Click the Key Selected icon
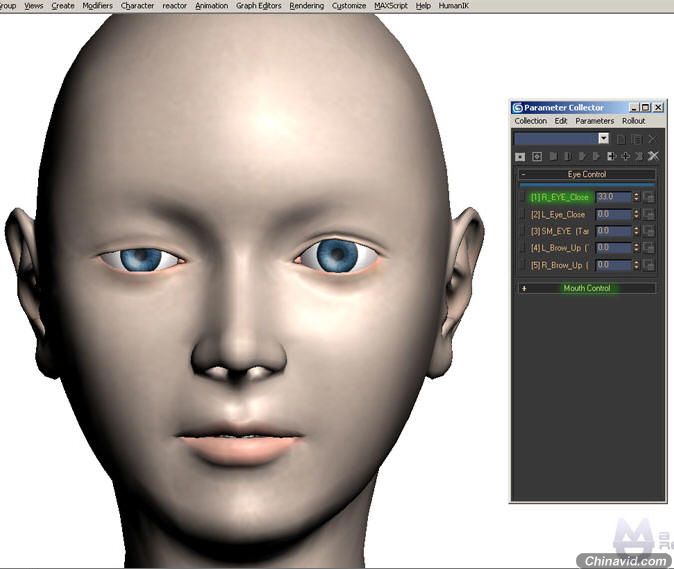 click(x=554, y=156)
